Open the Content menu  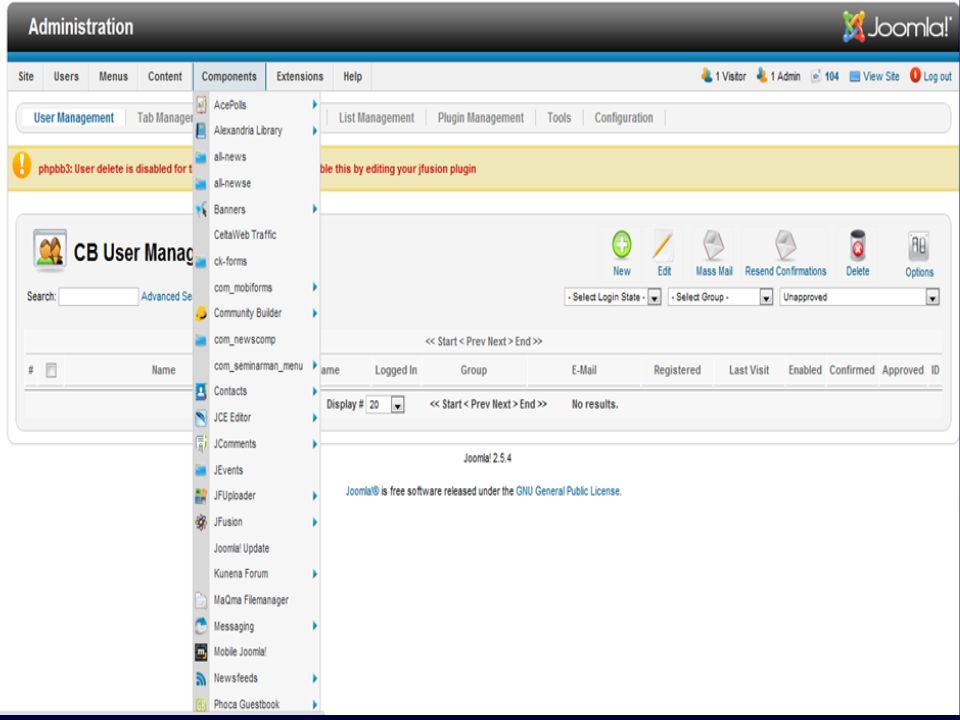pyautogui.click(x=165, y=77)
